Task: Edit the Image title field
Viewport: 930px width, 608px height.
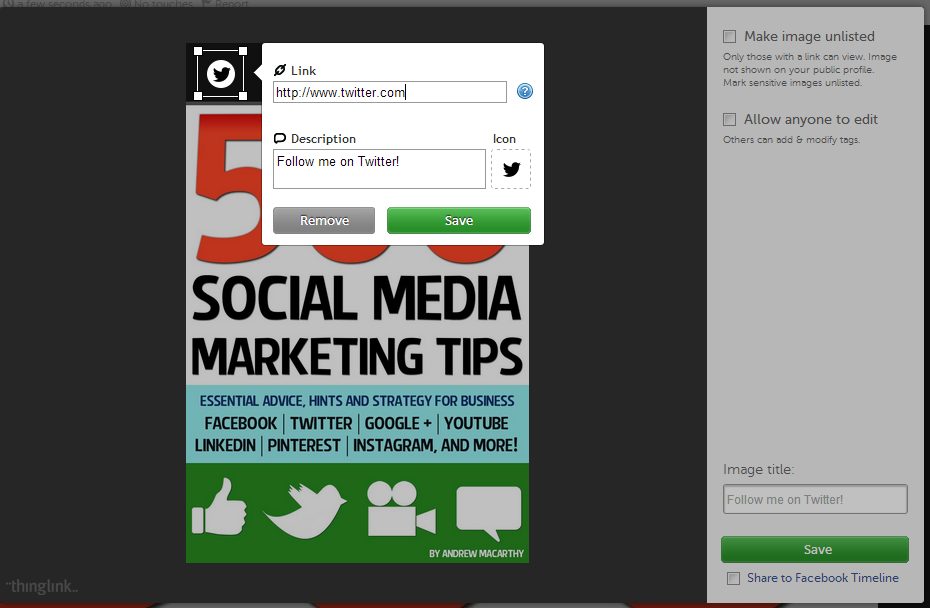Action: point(815,499)
